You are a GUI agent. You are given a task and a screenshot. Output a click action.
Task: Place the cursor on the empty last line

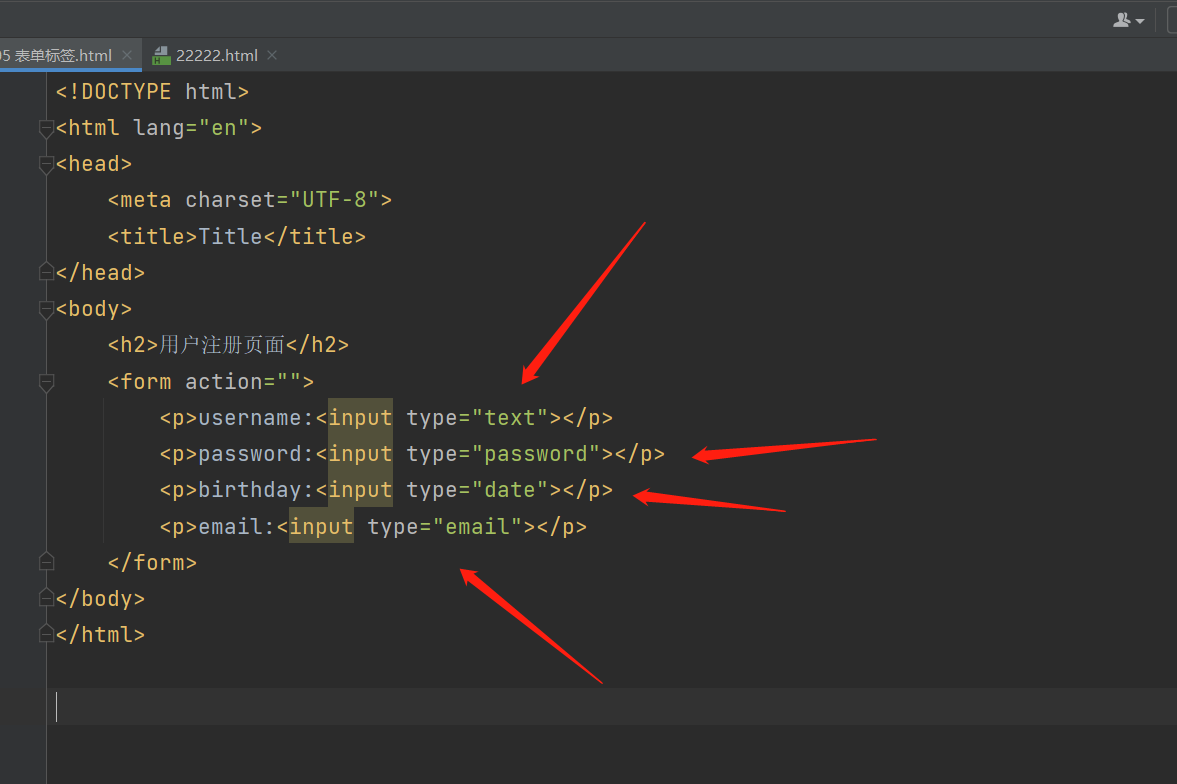tap(612, 707)
